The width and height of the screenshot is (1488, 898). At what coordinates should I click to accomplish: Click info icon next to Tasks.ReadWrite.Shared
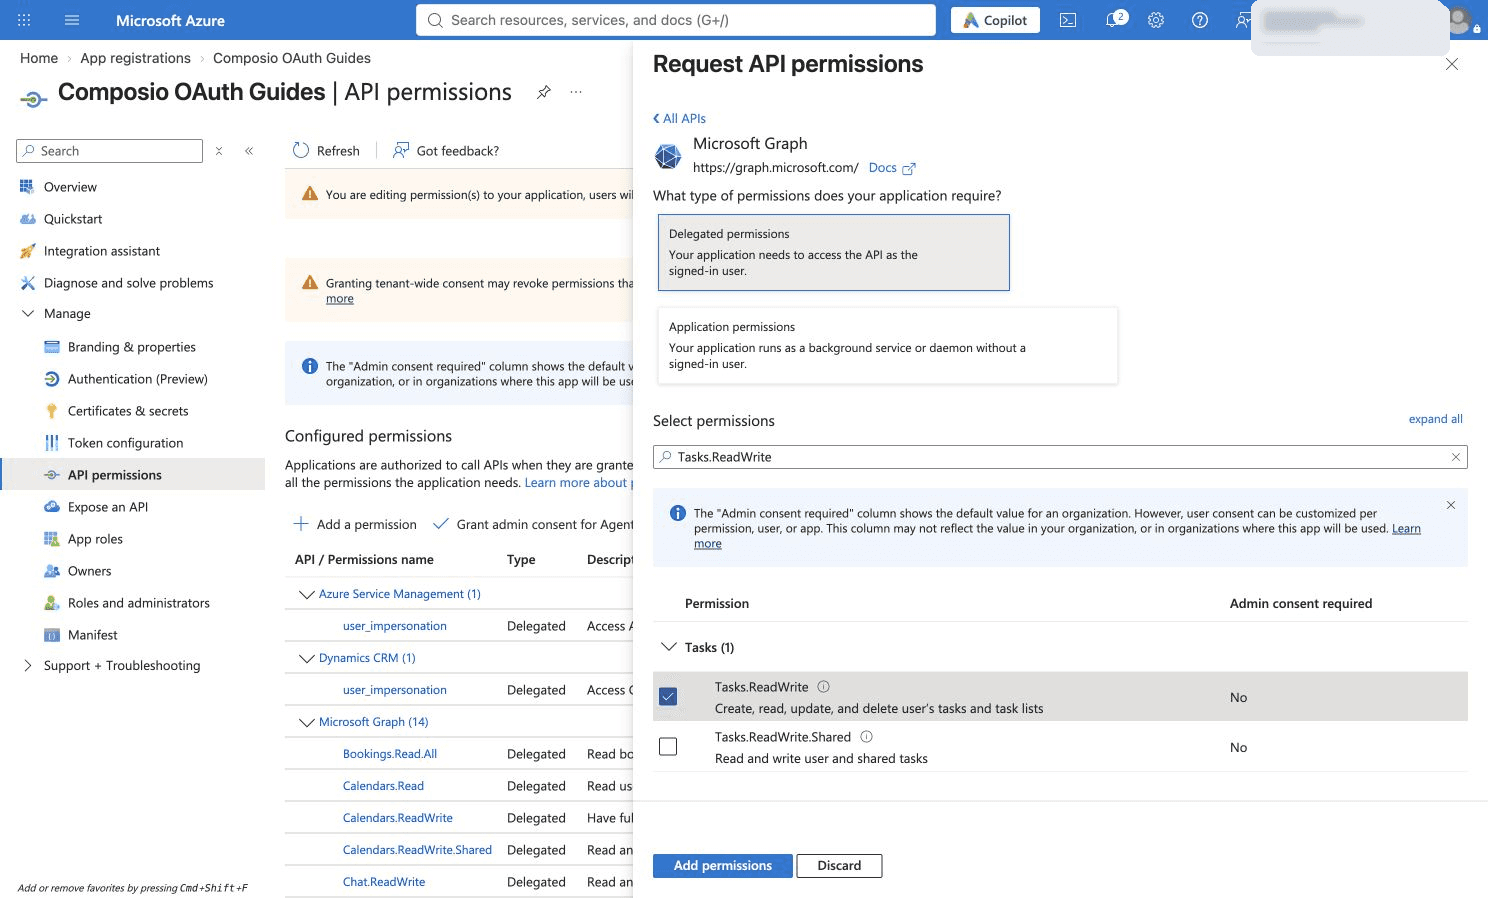[867, 737]
